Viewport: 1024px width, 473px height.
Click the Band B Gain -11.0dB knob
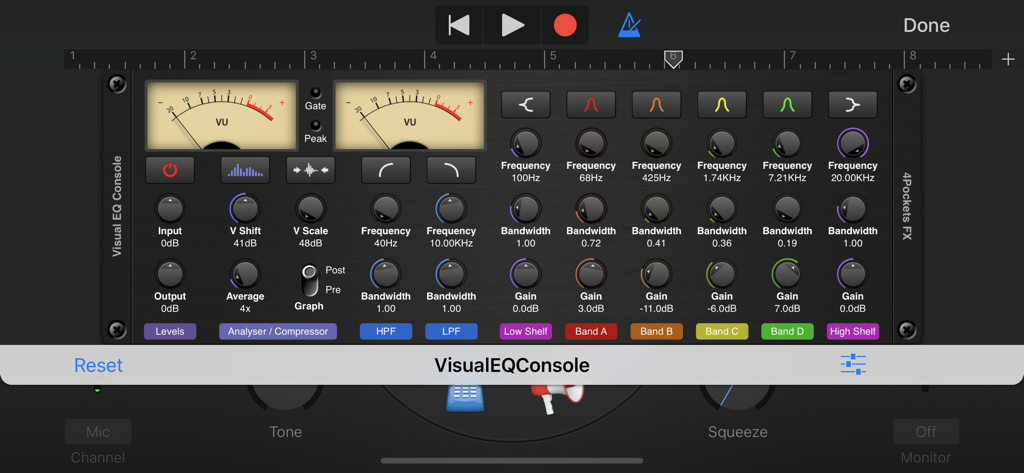click(656, 274)
